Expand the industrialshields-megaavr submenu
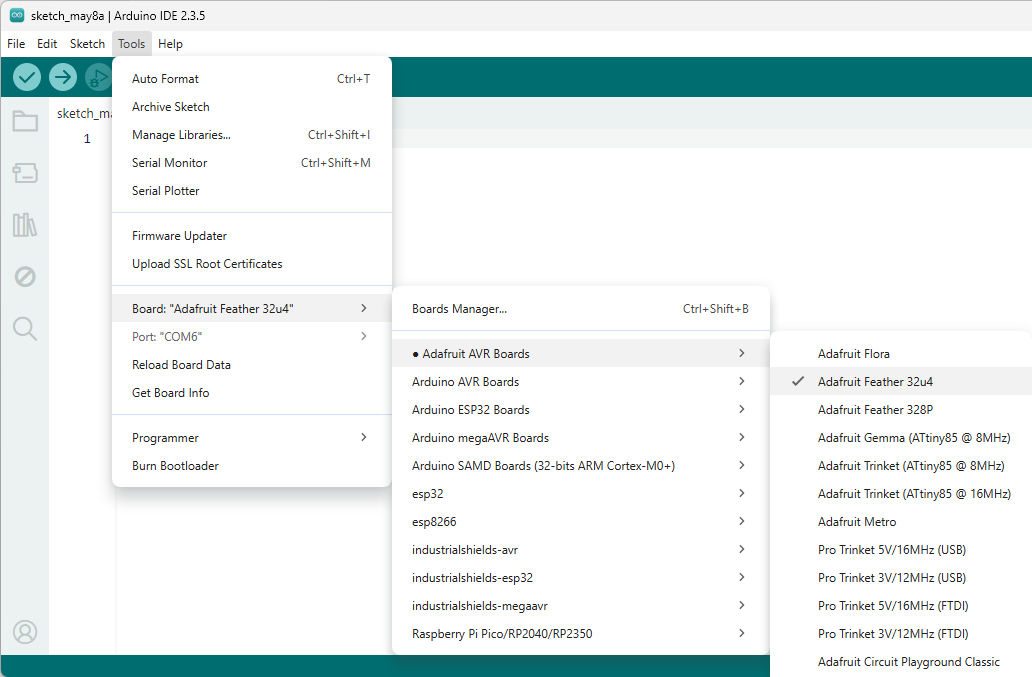The width and height of the screenshot is (1032, 677). click(580, 606)
